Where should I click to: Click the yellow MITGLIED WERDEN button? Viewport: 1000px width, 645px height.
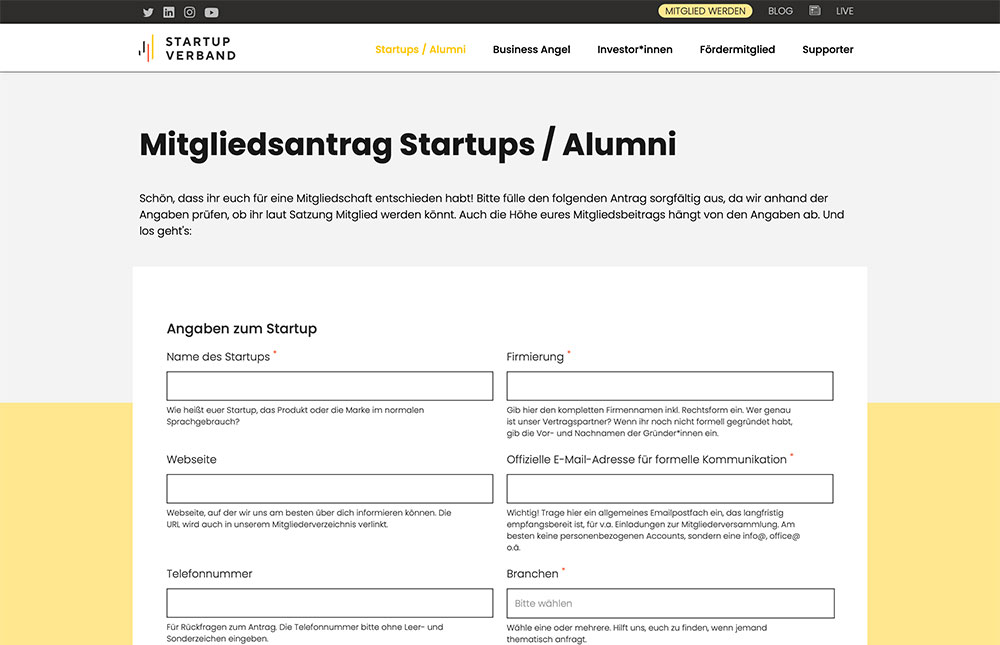(x=705, y=11)
